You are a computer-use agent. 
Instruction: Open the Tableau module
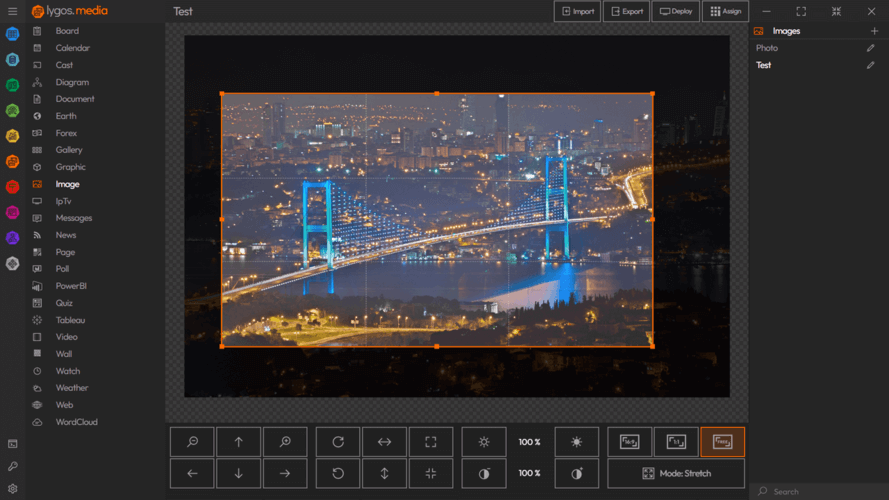click(x=70, y=320)
